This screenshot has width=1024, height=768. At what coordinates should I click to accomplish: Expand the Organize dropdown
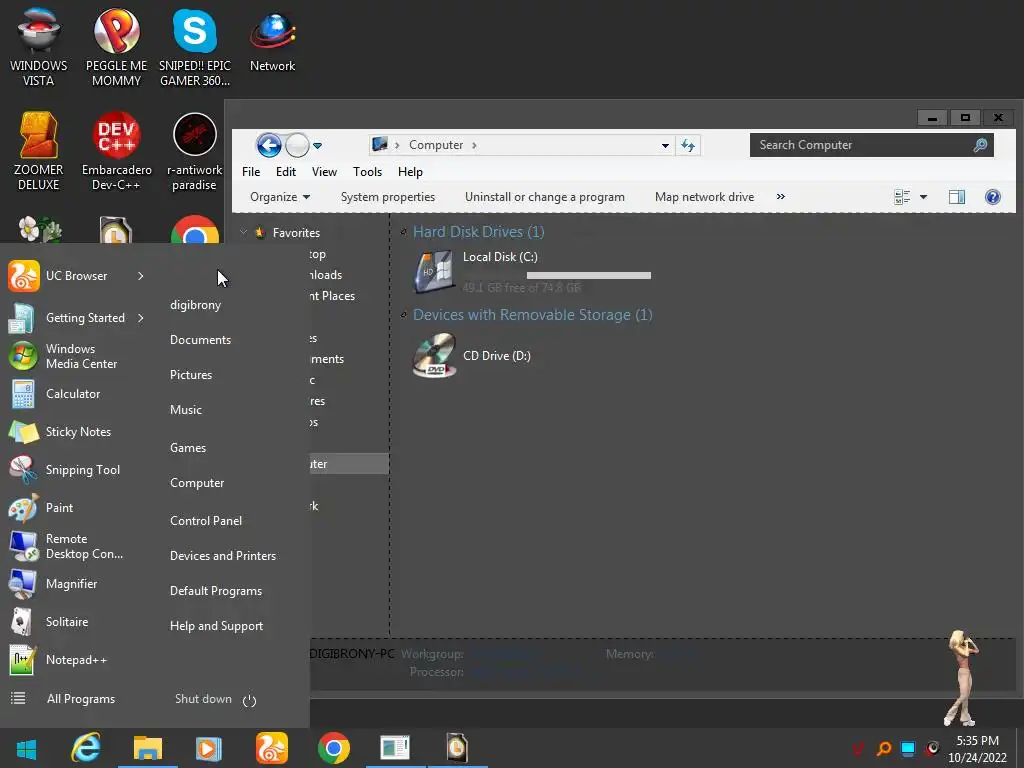coord(280,197)
